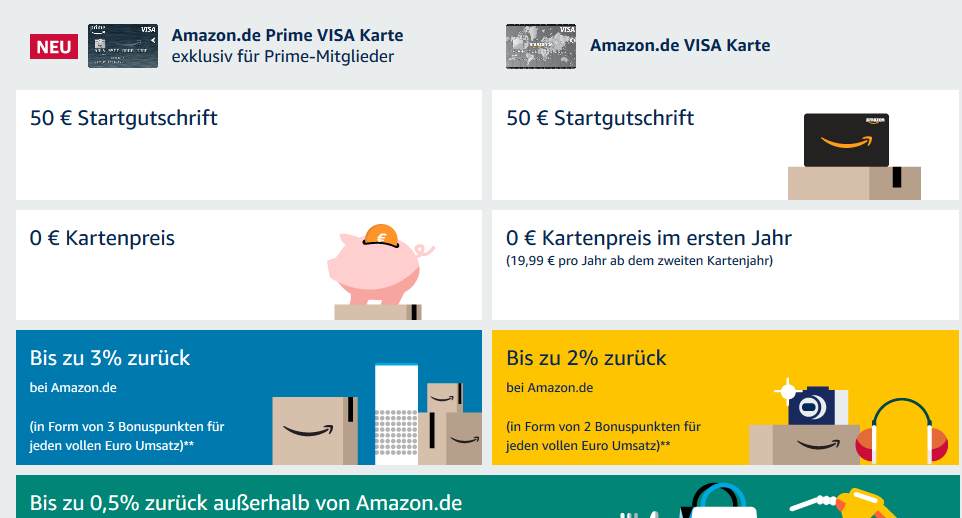Click the 0 € Kartenpreis im ersten Jahr tile
Image resolution: width=962 pixels, height=518 pixels.
725,265
